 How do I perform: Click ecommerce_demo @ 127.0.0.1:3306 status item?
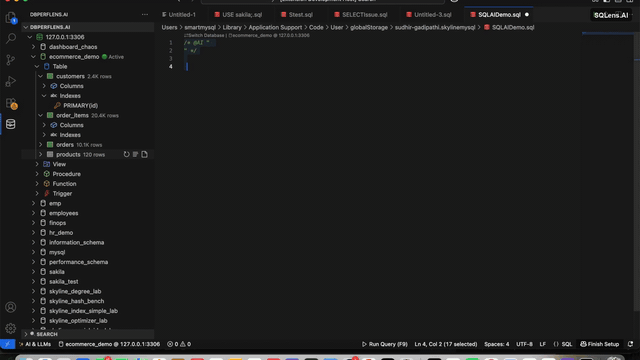click(109, 344)
